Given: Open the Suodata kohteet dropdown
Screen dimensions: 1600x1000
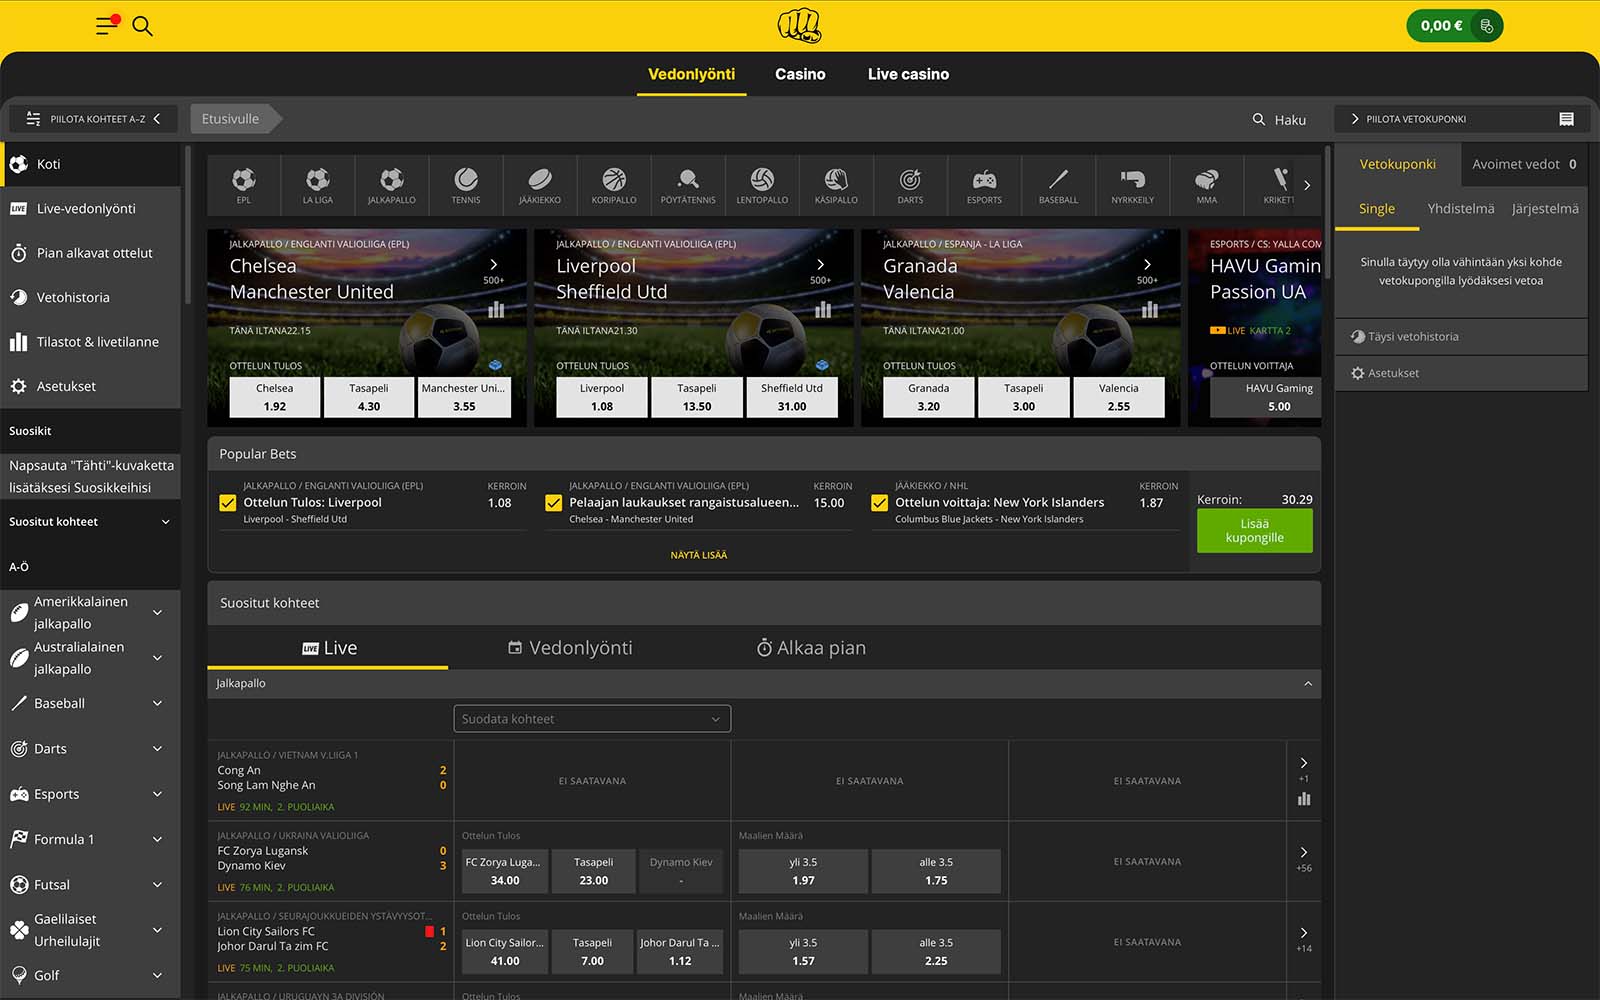Looking at the screenshot, I should [592, 719].
